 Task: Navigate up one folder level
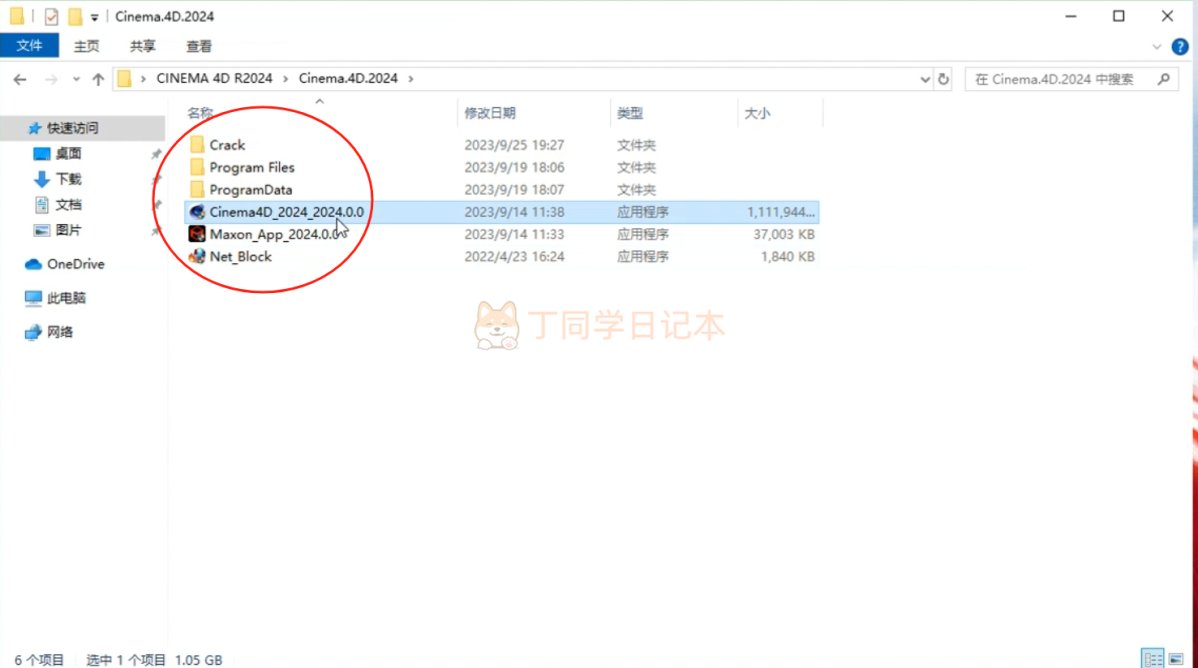[98, 79]
